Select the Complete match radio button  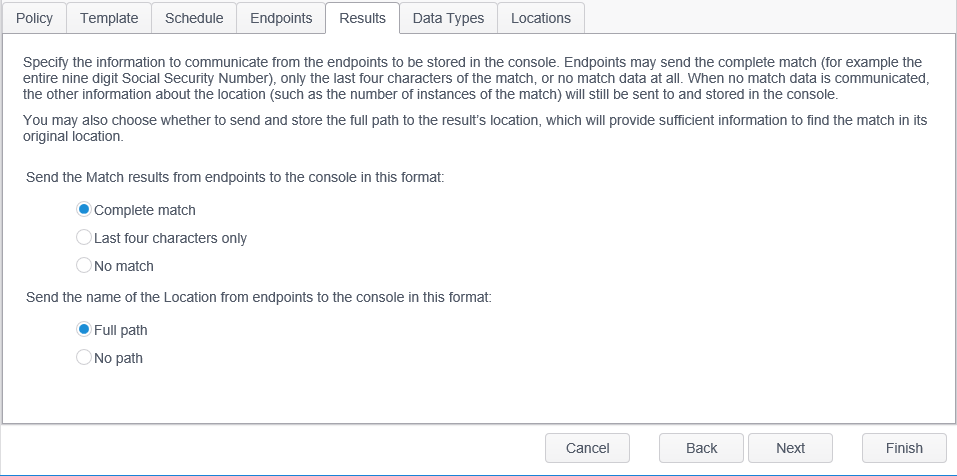85,210
